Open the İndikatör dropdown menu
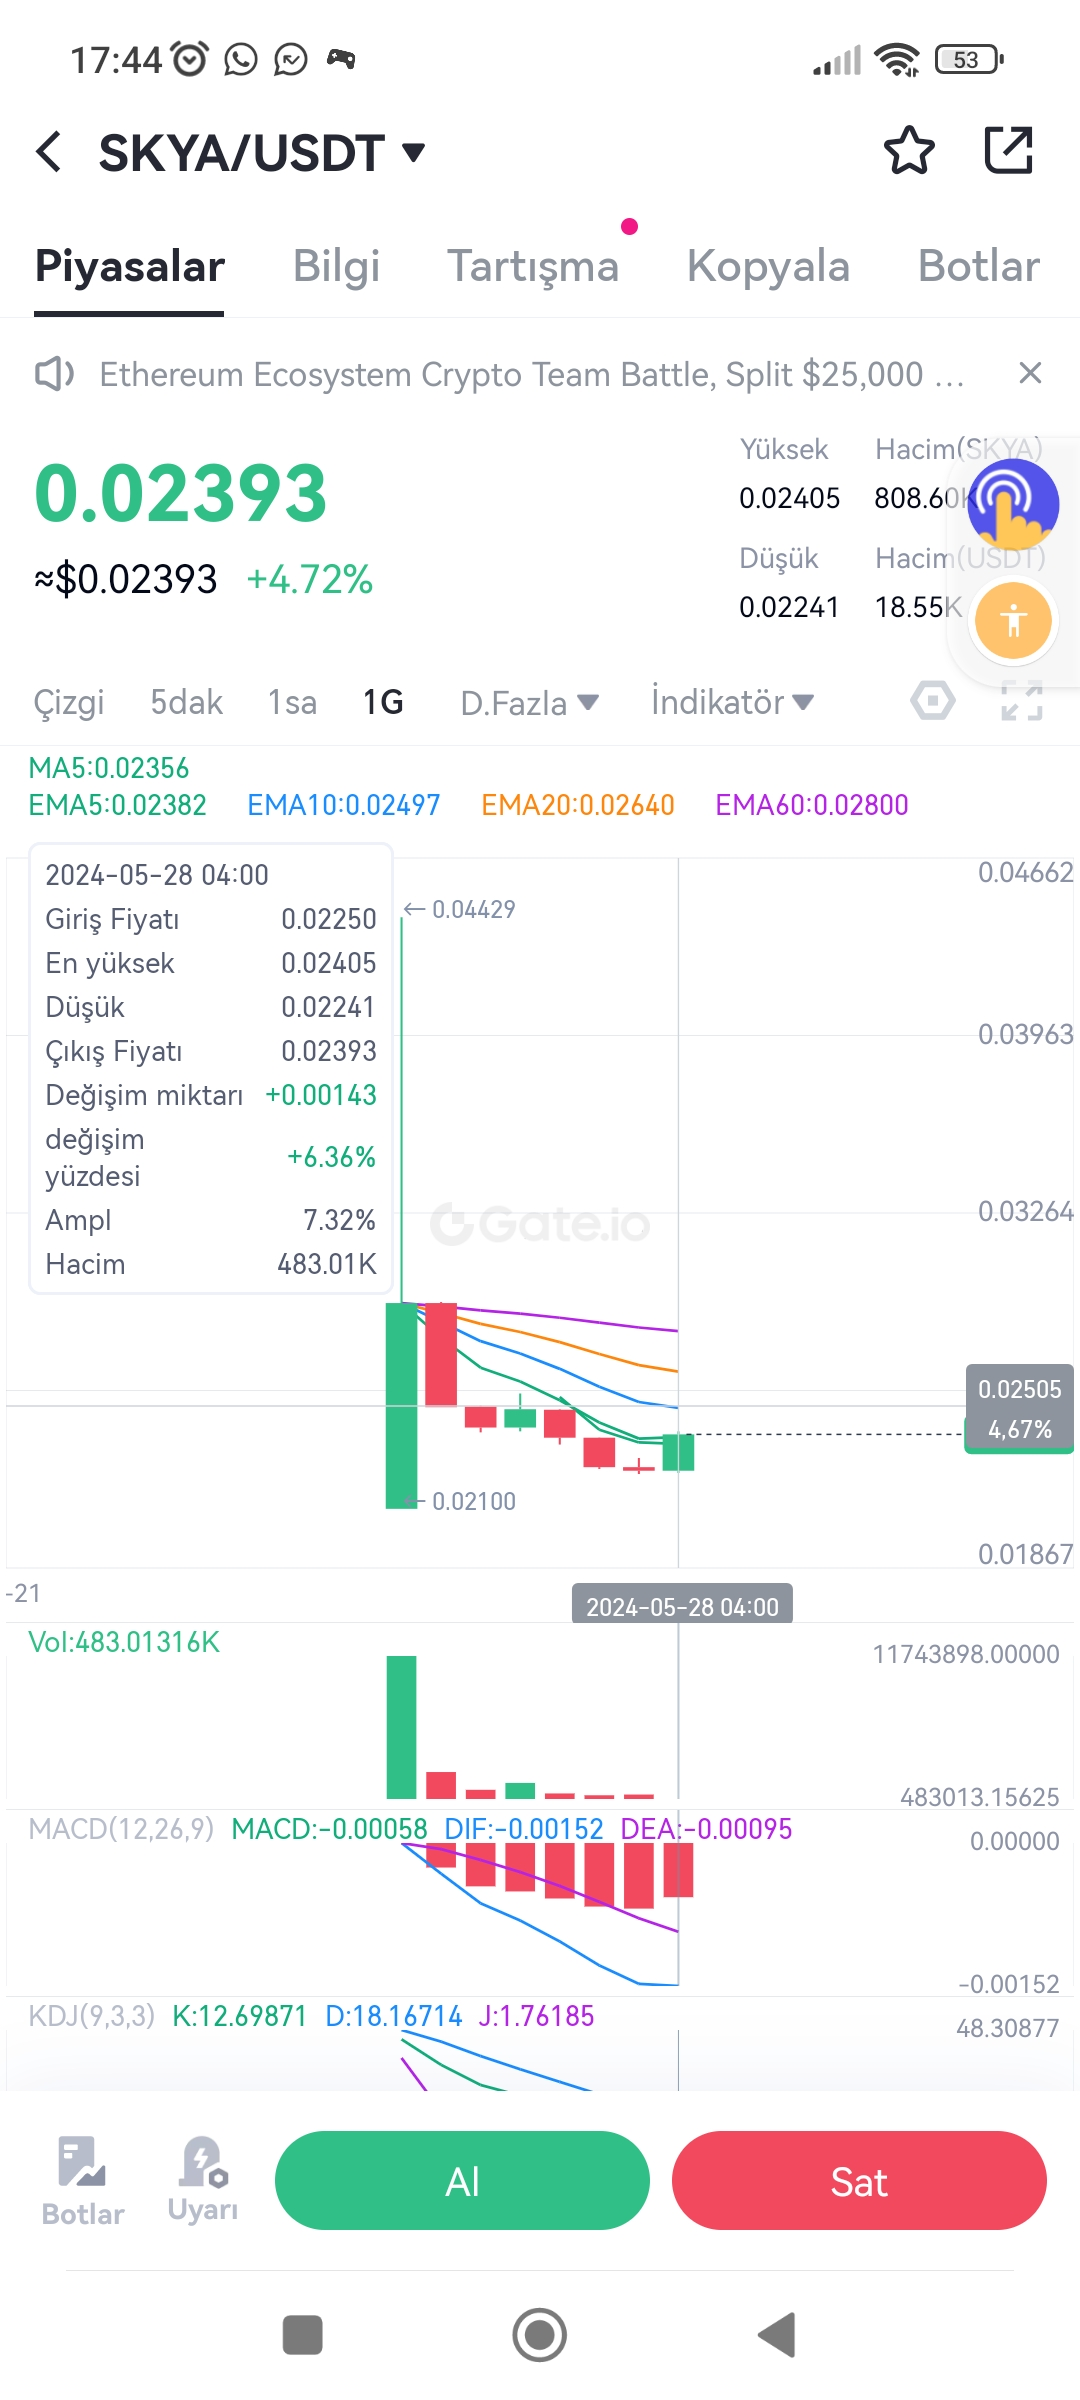The width and height of the screenshot is (1080, 2400). 732,702
